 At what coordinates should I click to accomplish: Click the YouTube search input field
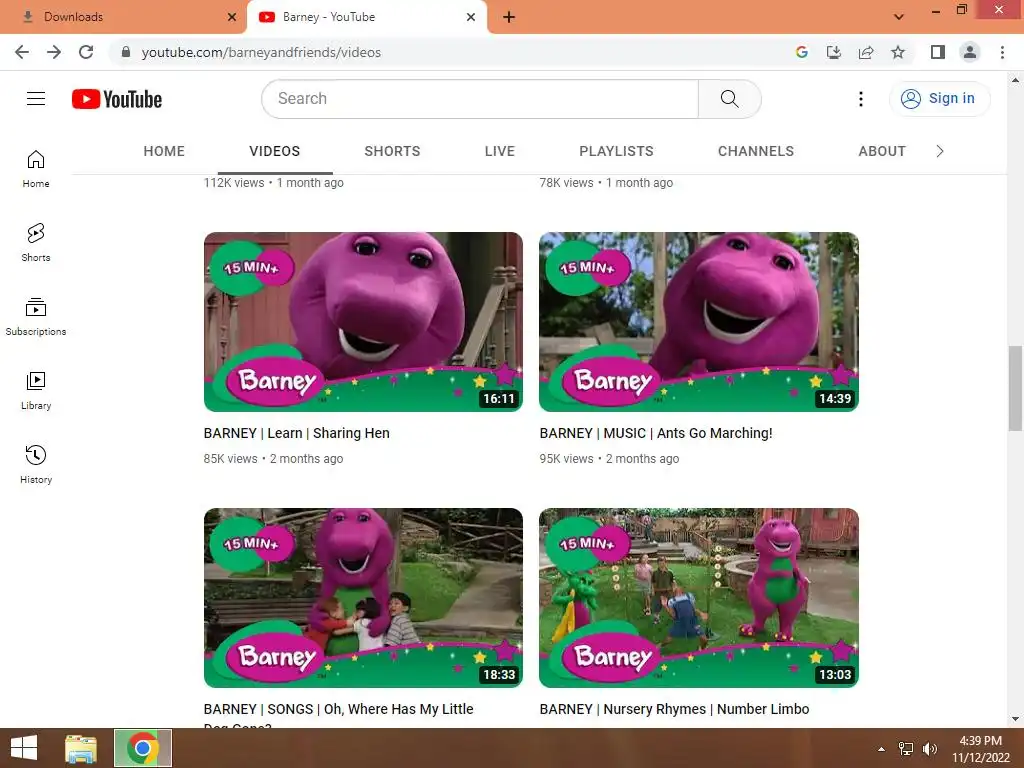click(480, 99)
